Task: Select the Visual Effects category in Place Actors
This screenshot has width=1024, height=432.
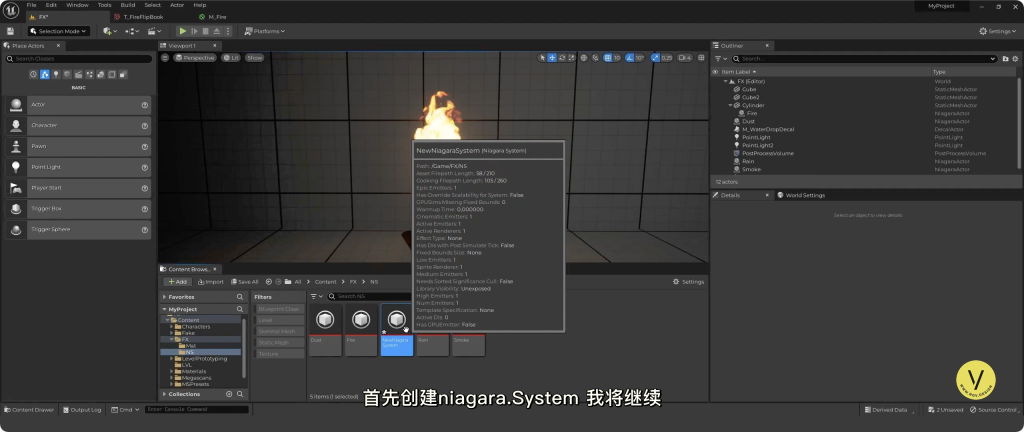Action: [89, 74]
